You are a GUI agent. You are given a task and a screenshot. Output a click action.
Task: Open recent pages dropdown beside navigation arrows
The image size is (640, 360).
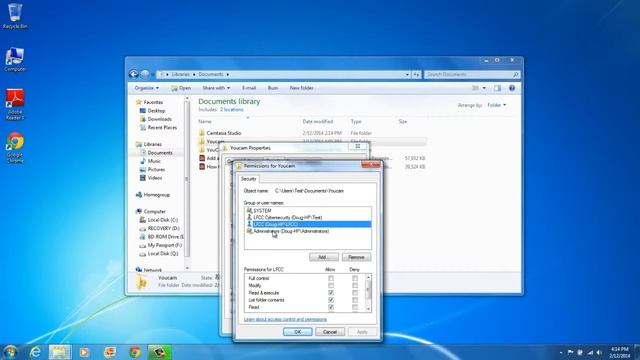153,75
